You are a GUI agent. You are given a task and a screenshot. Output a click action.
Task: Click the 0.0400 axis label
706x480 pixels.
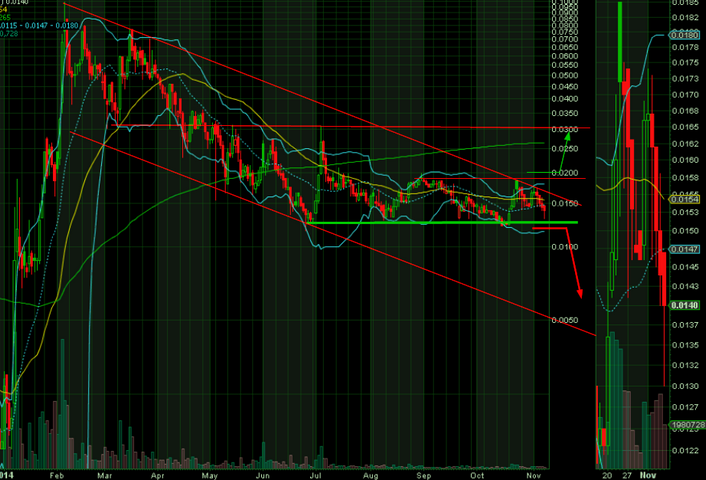[x=565, y=99]
